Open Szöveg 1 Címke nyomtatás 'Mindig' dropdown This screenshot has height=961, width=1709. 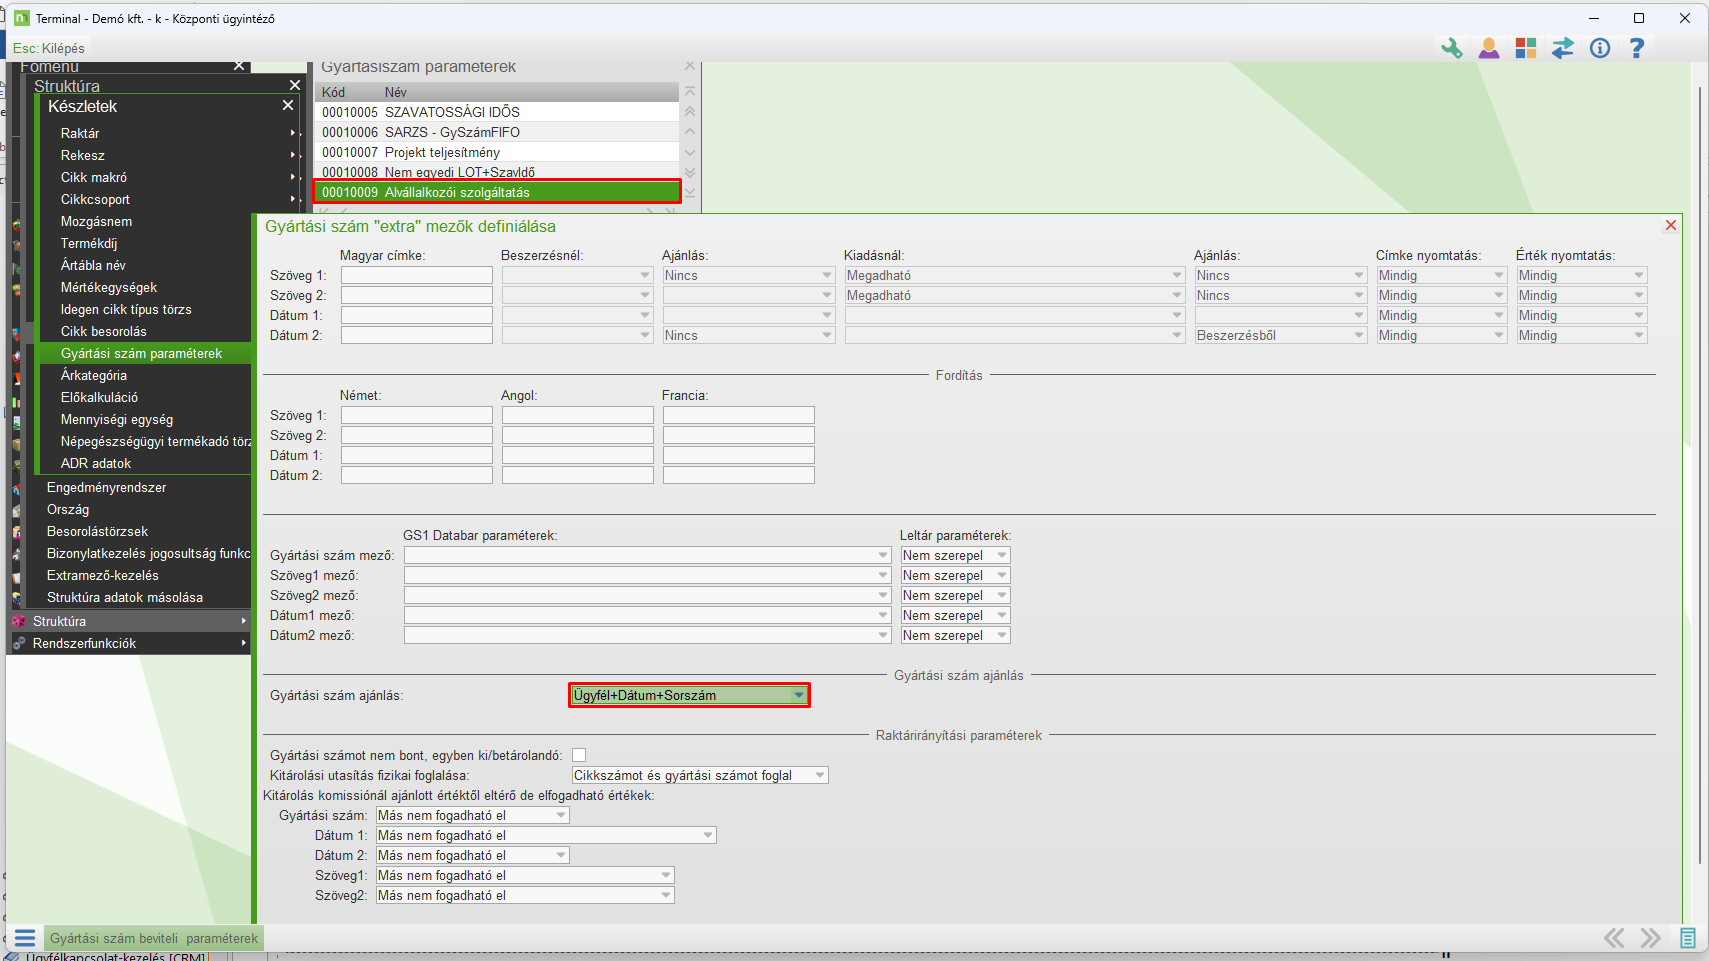(1442, 275)
